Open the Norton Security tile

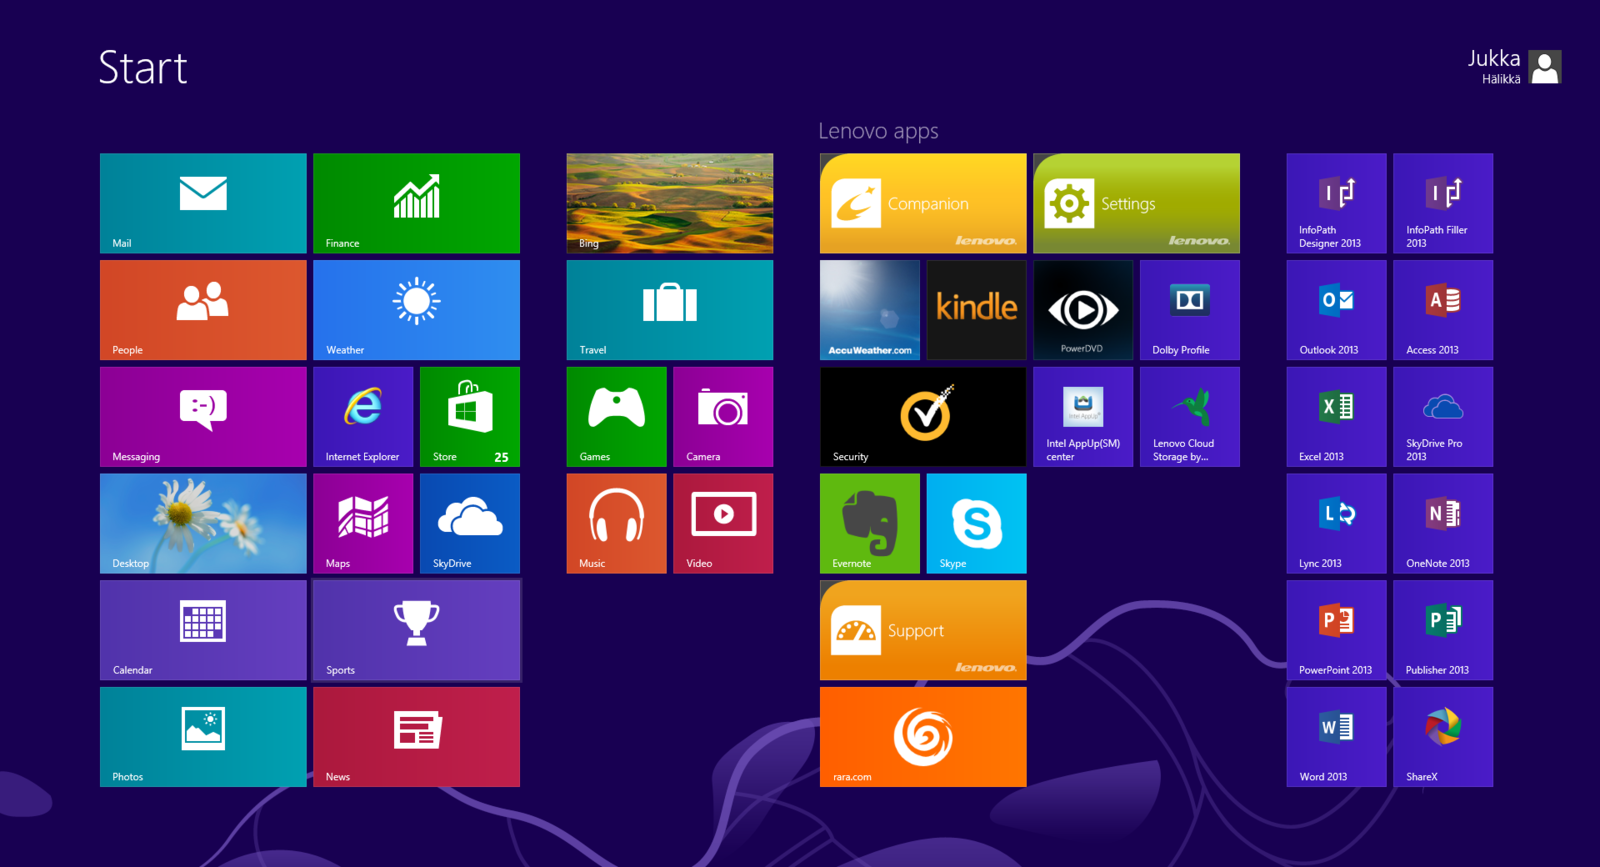pyautogui.click(x=923, y=417)
